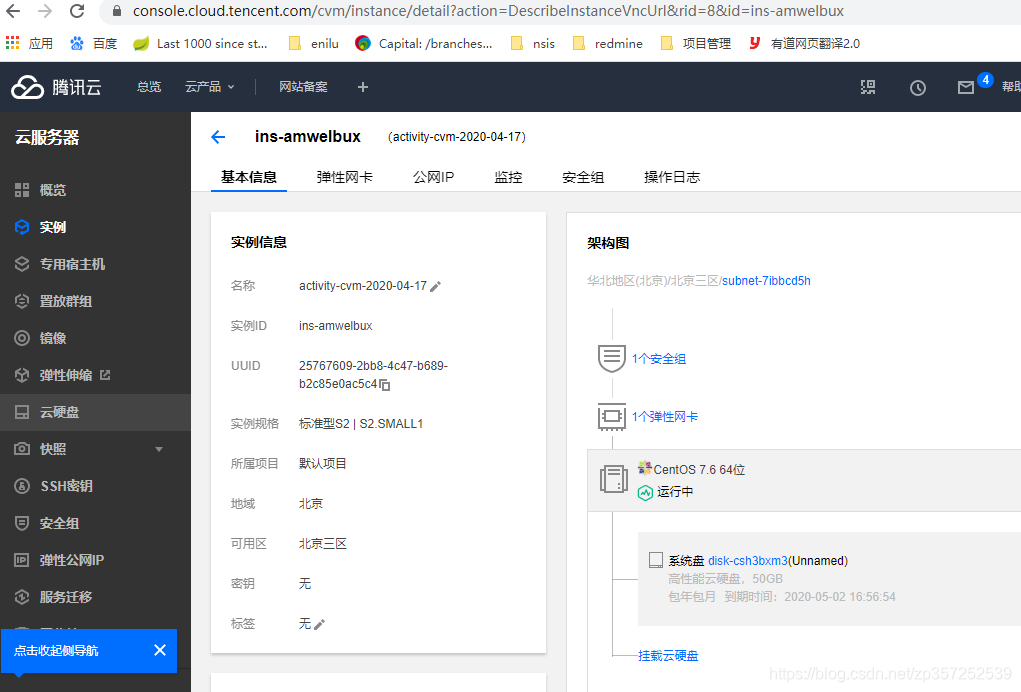Copy the UUID with the copy icon

tap(385, 385)
